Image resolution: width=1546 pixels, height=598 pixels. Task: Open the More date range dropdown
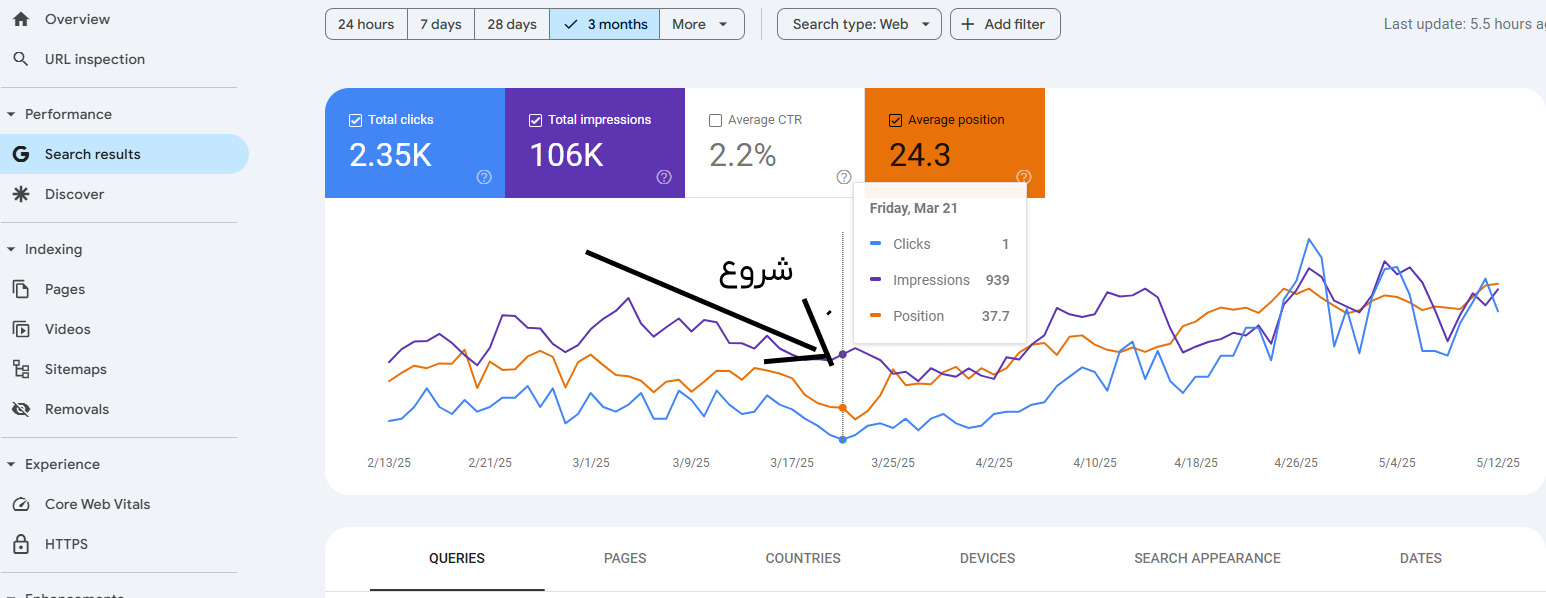[x=701, y=24]
